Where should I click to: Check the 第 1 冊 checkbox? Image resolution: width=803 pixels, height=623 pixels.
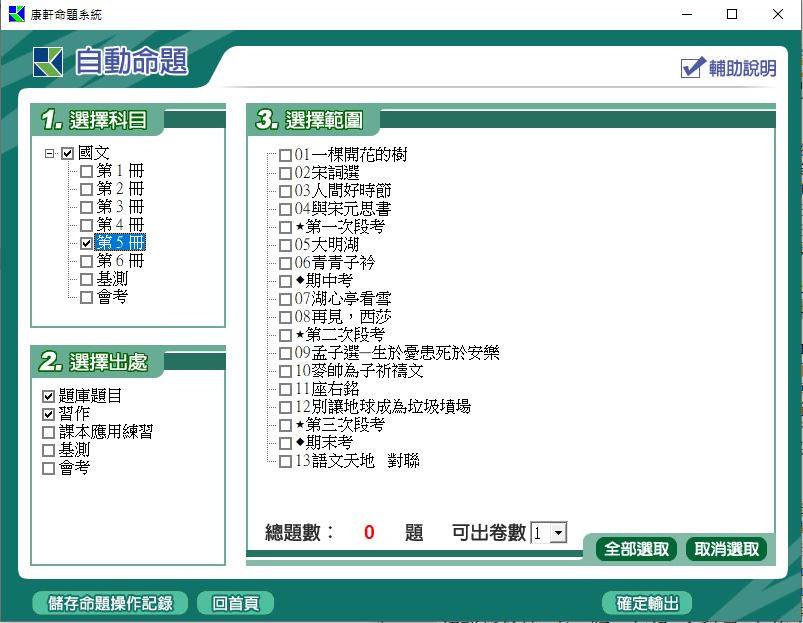(87, 171)
